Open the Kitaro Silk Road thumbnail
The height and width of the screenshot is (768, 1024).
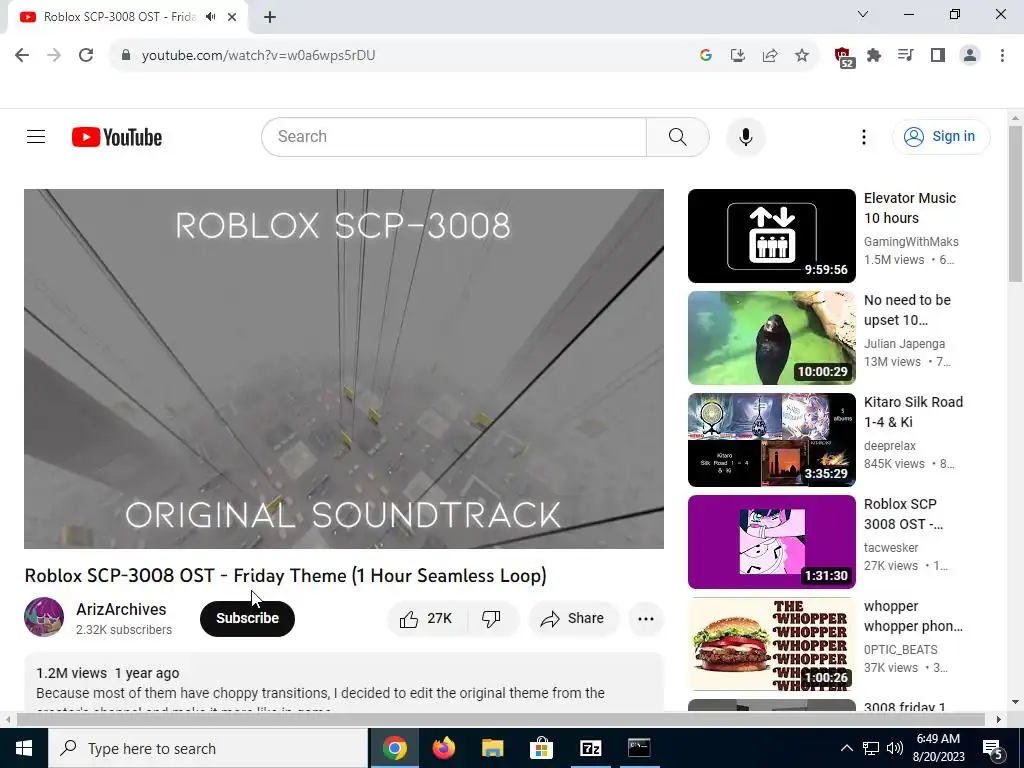[x=771, y=440]
